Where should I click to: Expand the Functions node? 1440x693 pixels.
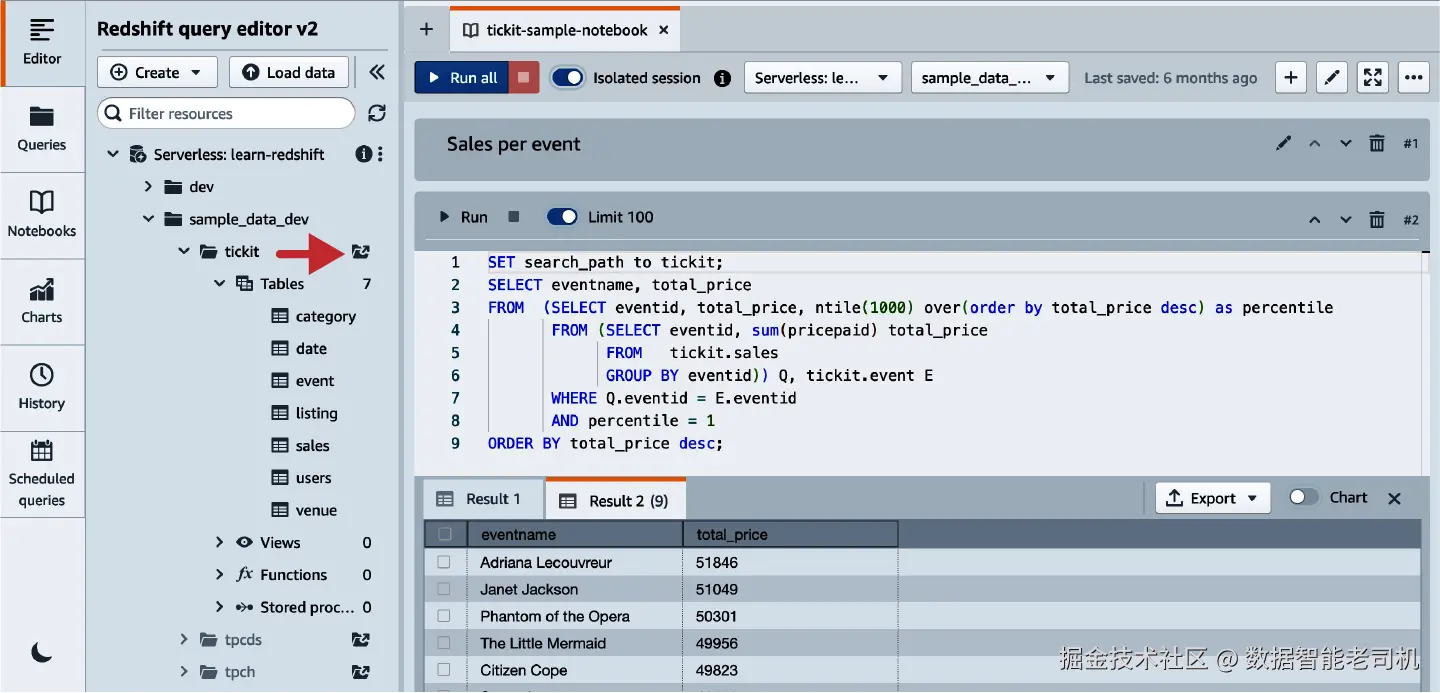(x=220, y=574)
